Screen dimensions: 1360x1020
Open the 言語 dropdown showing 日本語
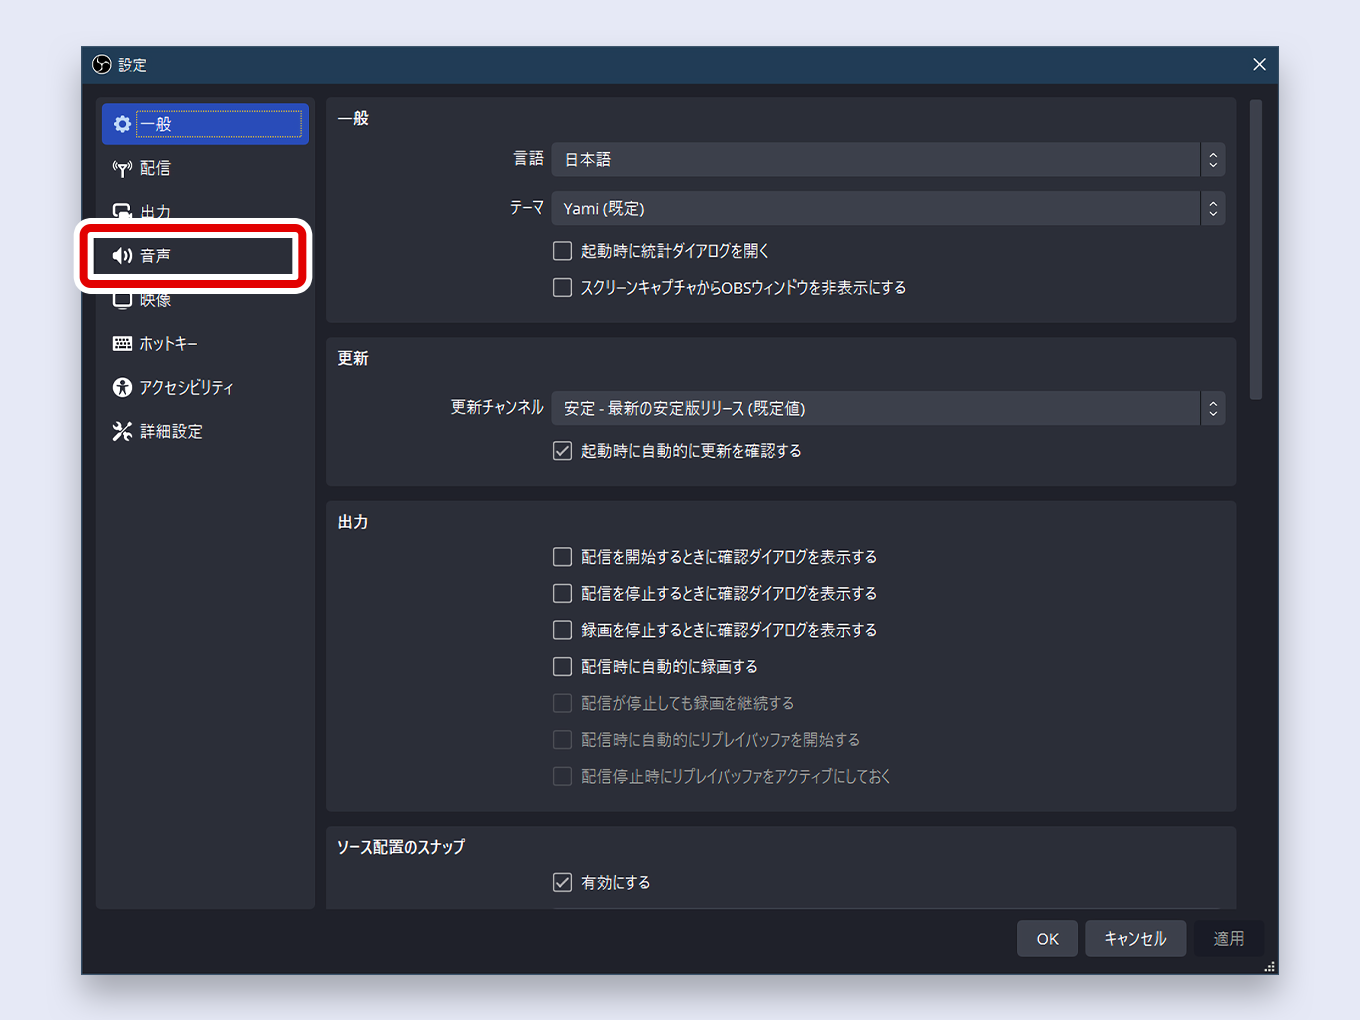point(888,160)
